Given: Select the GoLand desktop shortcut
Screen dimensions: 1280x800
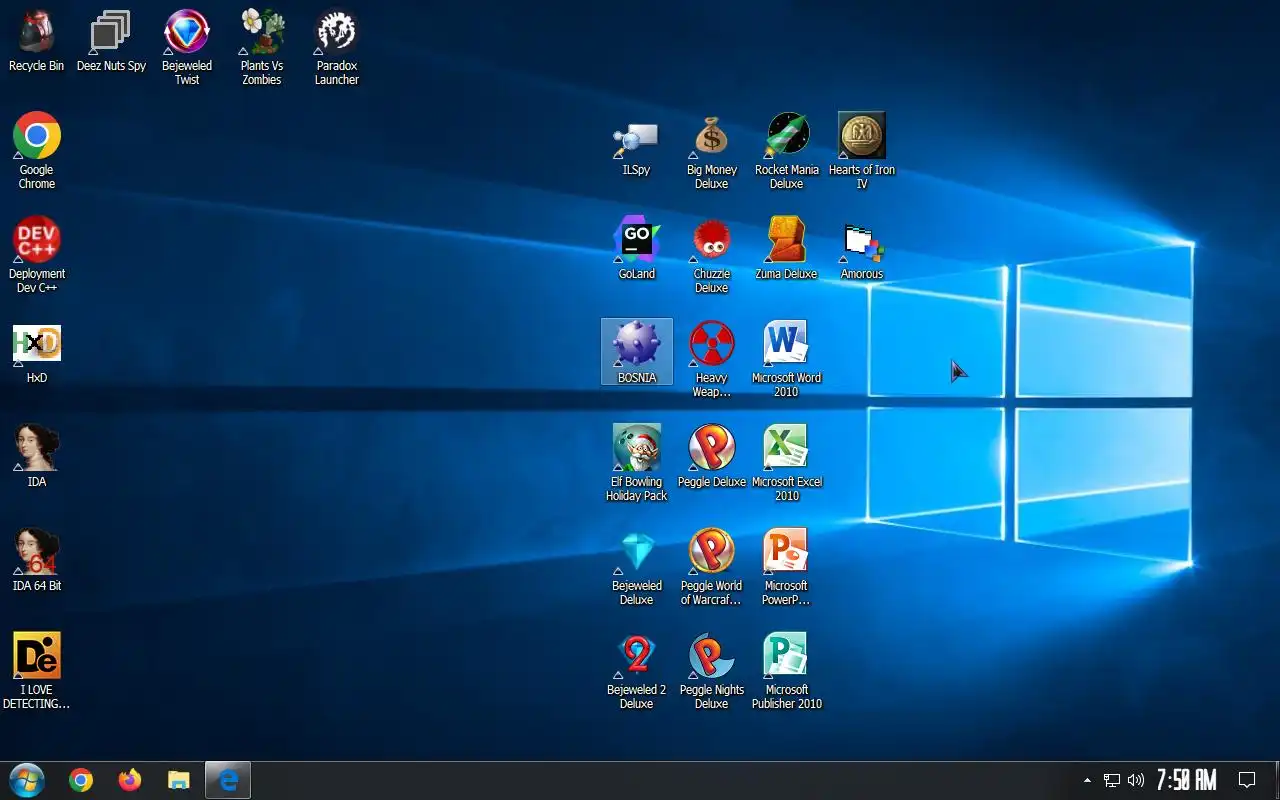Looking at the screenshot, I should point(637,249).
